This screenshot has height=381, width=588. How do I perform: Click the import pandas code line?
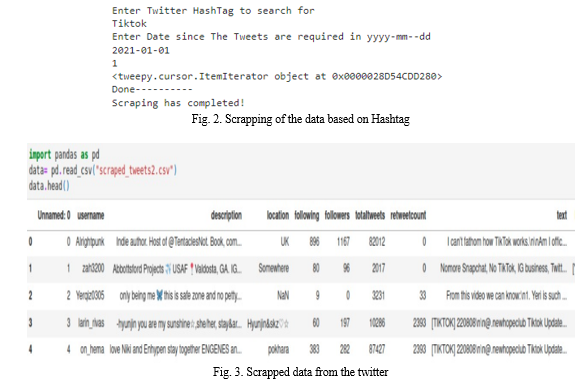click(64, 155)
